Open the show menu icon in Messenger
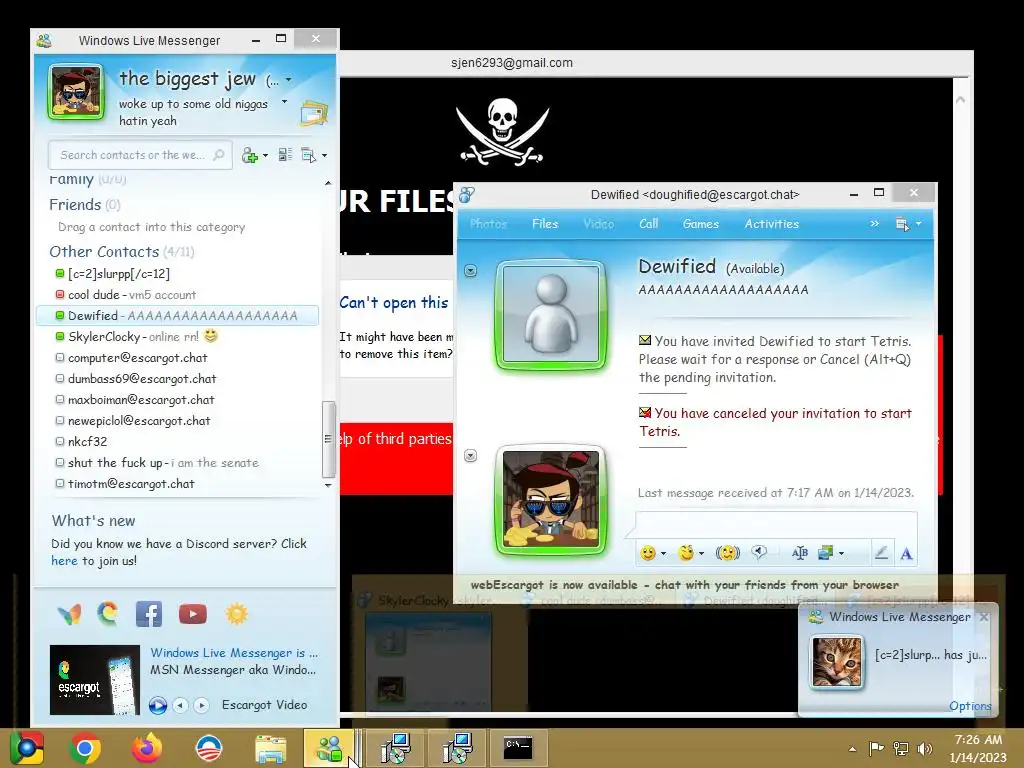The image size is (1024, 768). point(308,155)
